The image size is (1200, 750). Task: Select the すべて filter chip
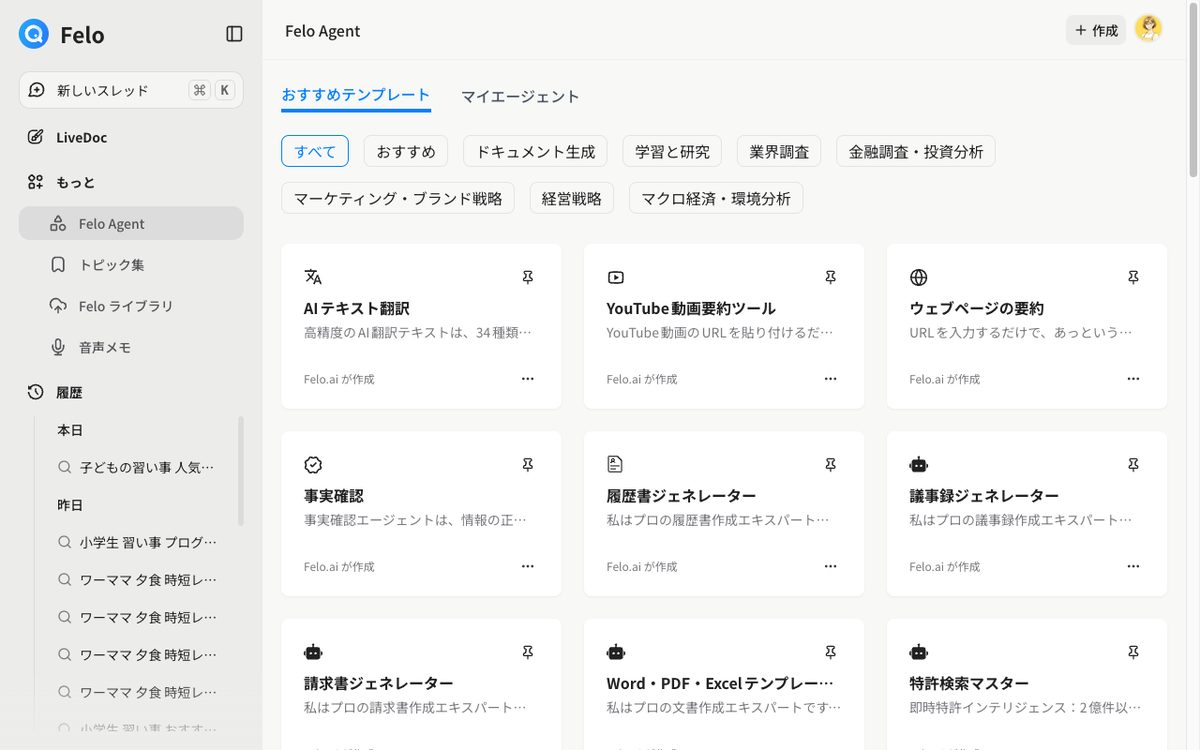(x=315, y=151)
